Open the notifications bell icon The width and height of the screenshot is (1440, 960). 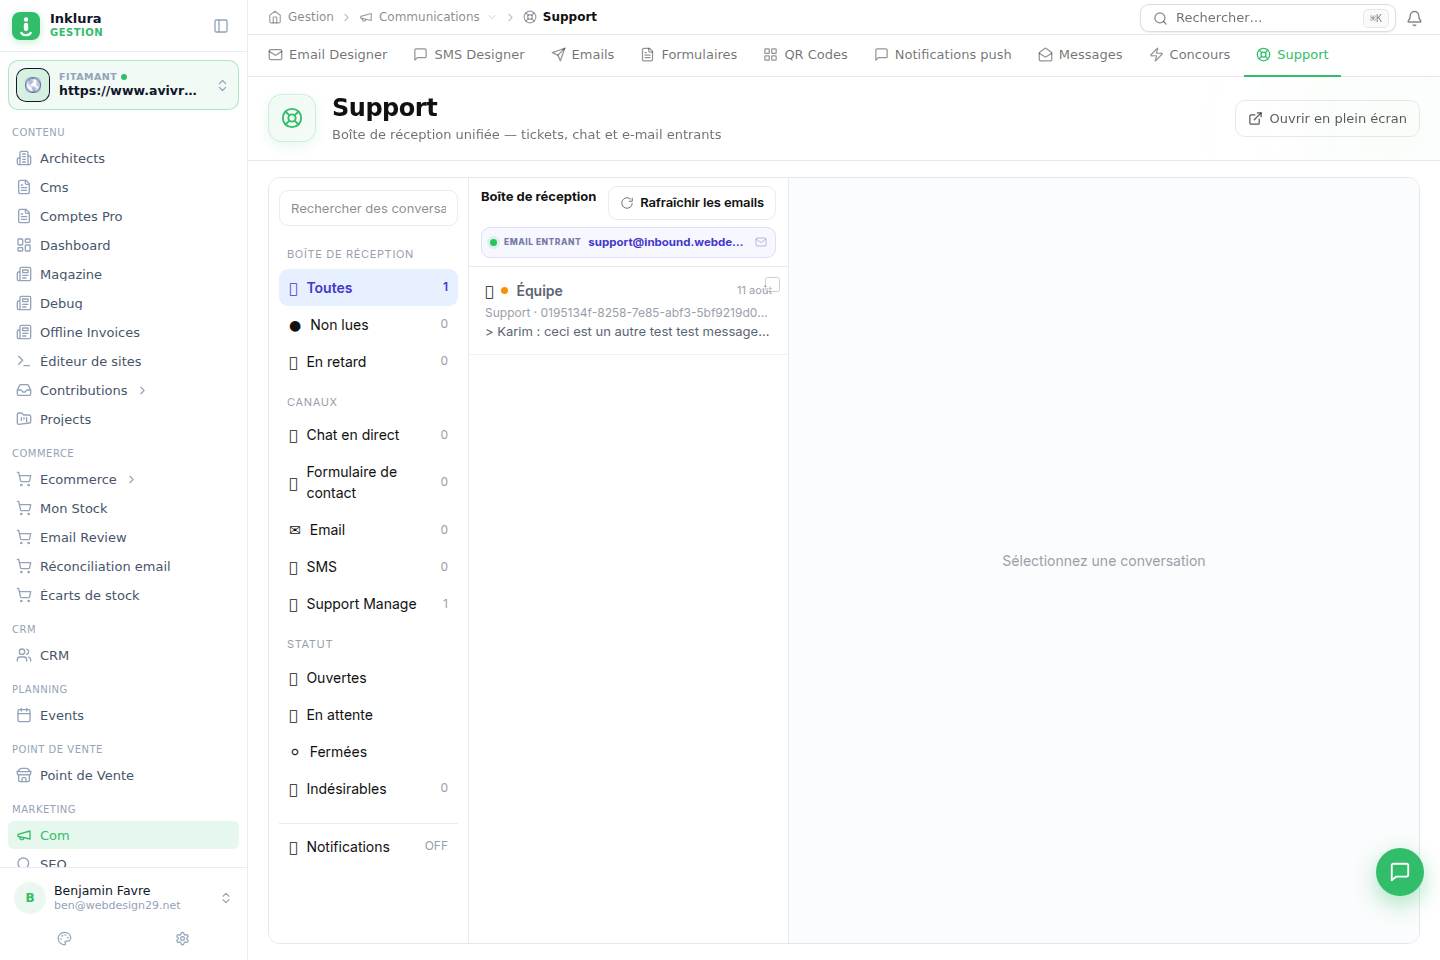(1414, 18)
